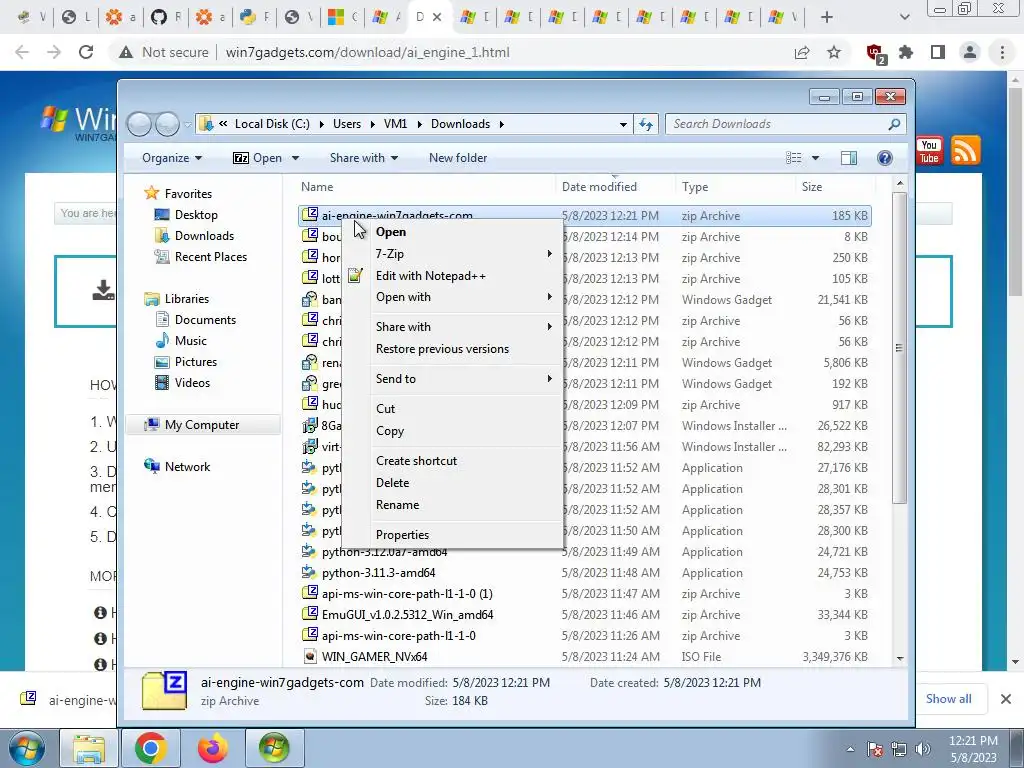The image size is (1024, 768).
Task: Sort files by Name column
Action: pyautogui.click(x=426, y=187)
